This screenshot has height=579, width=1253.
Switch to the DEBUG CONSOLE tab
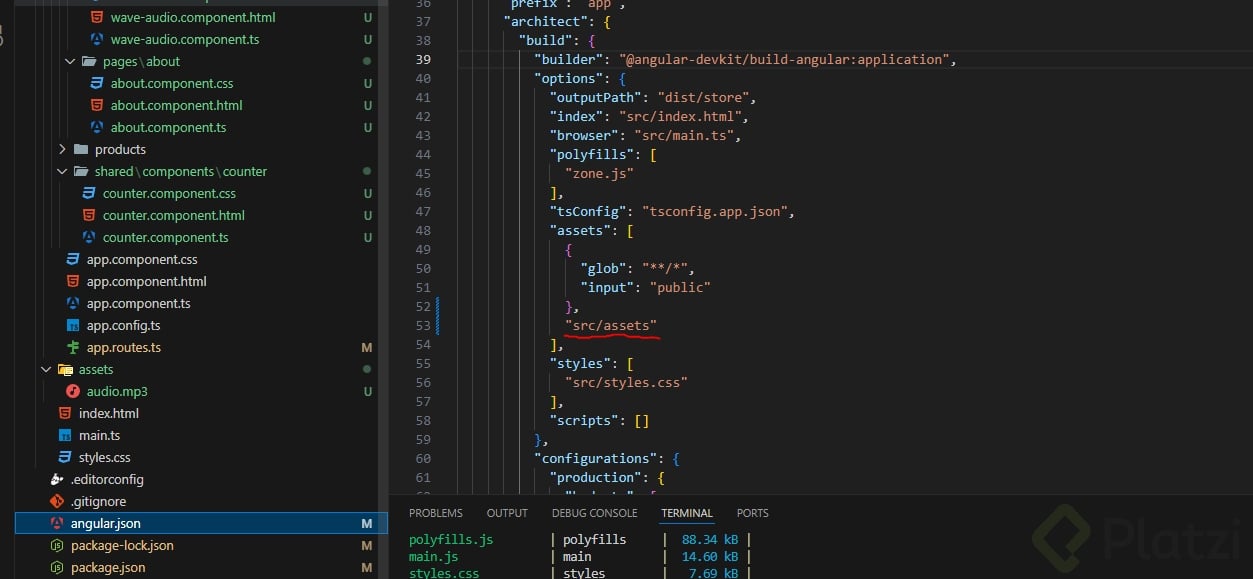(594, 513)
